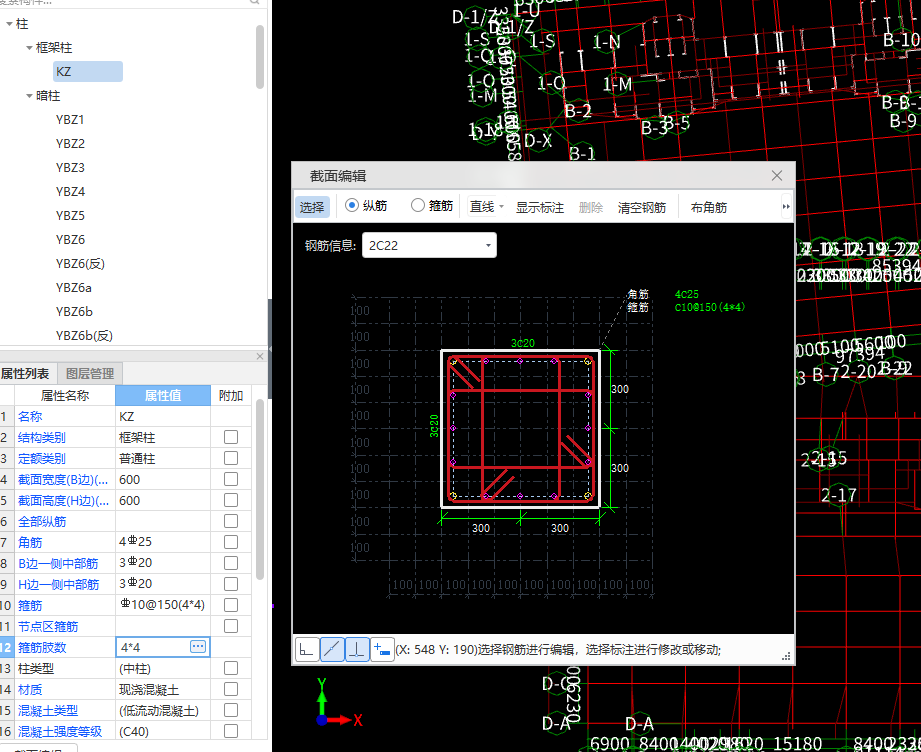Screen dimensions: 921x752
Task: Click the 属性值 column header
Action: pos(163,395)
